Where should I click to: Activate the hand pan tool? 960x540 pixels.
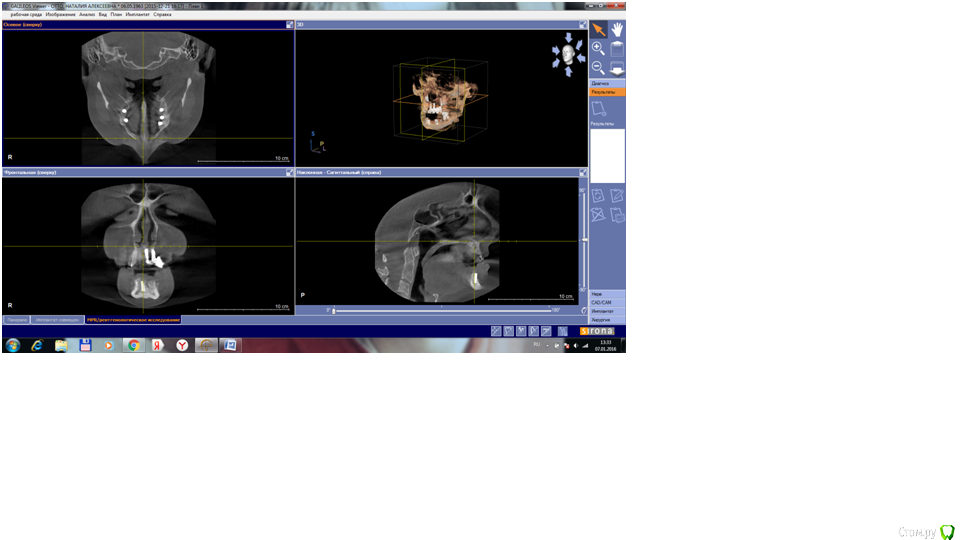pos(618,29)
